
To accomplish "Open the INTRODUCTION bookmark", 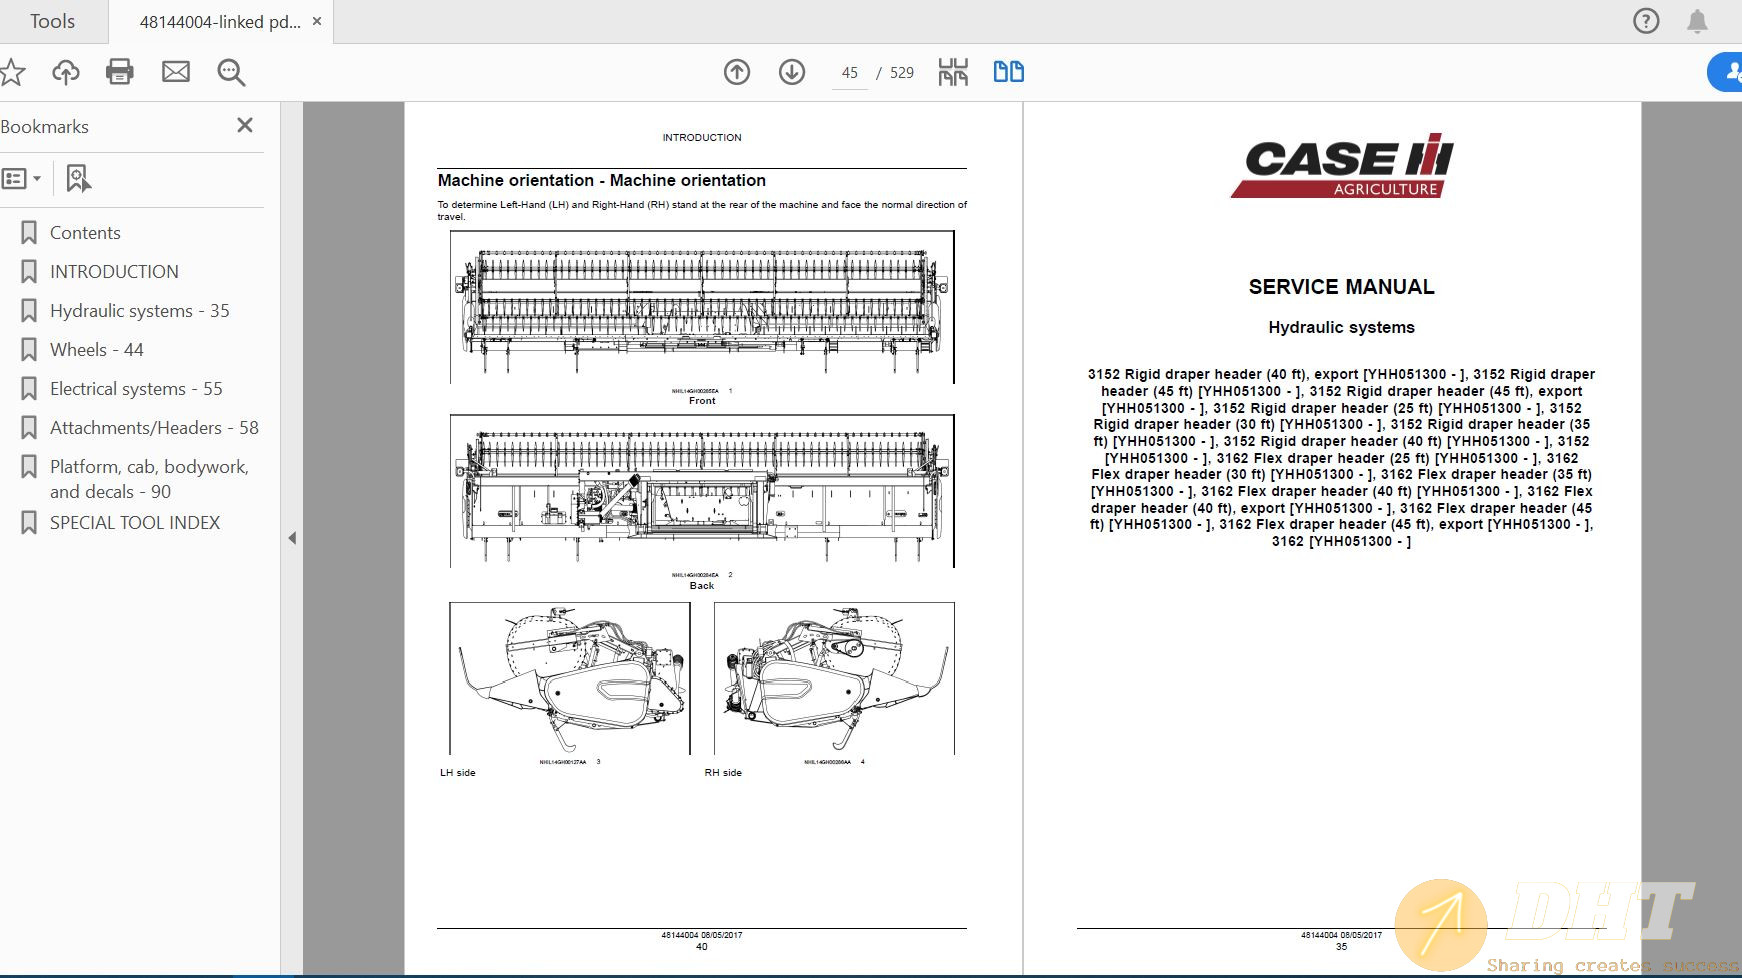I will click(x=113, y=271).
